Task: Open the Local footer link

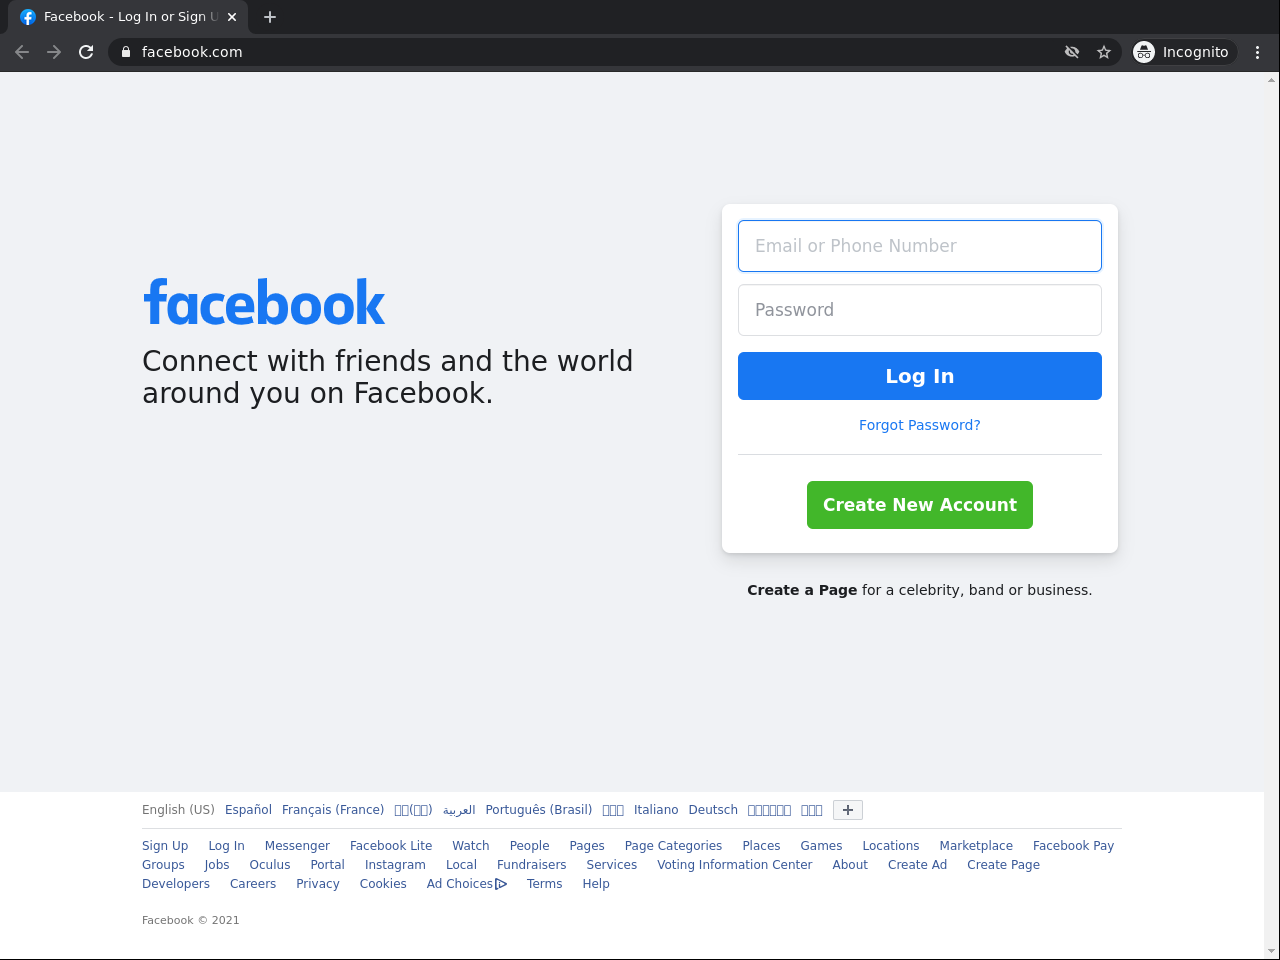Action: point(461,865)
